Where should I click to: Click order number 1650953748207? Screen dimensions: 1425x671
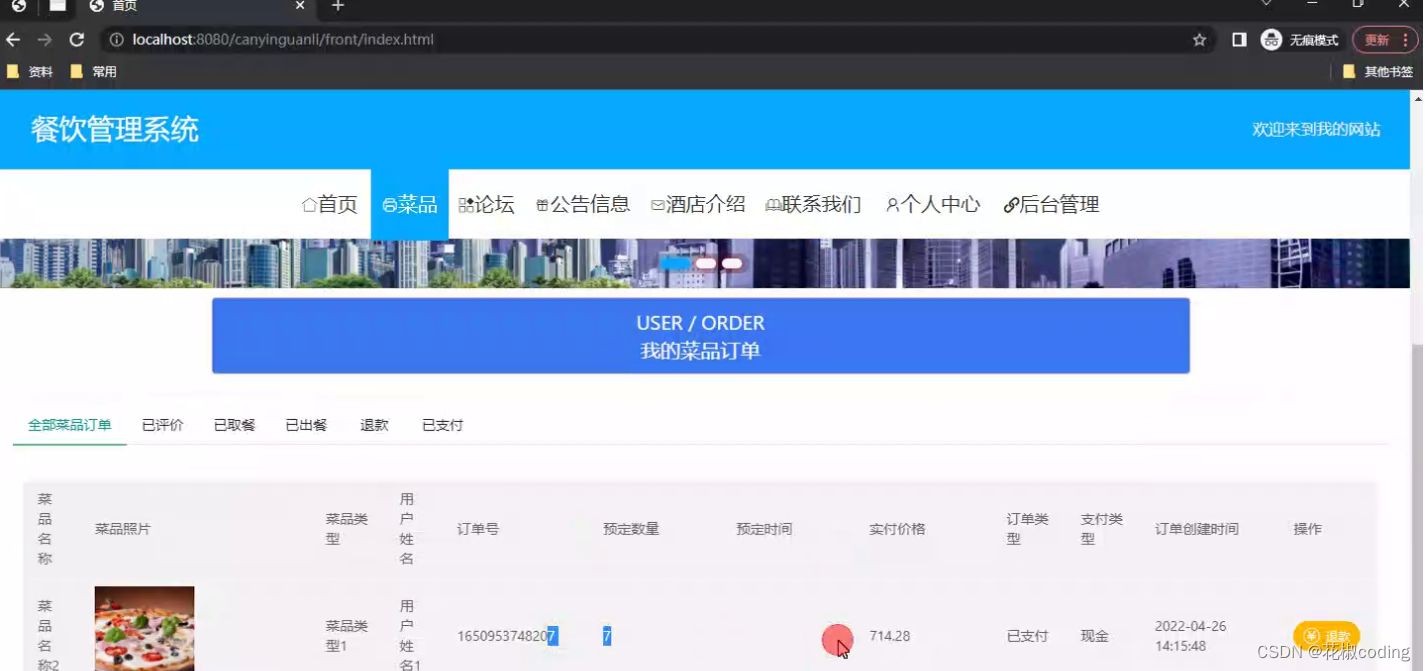point(507,636)
